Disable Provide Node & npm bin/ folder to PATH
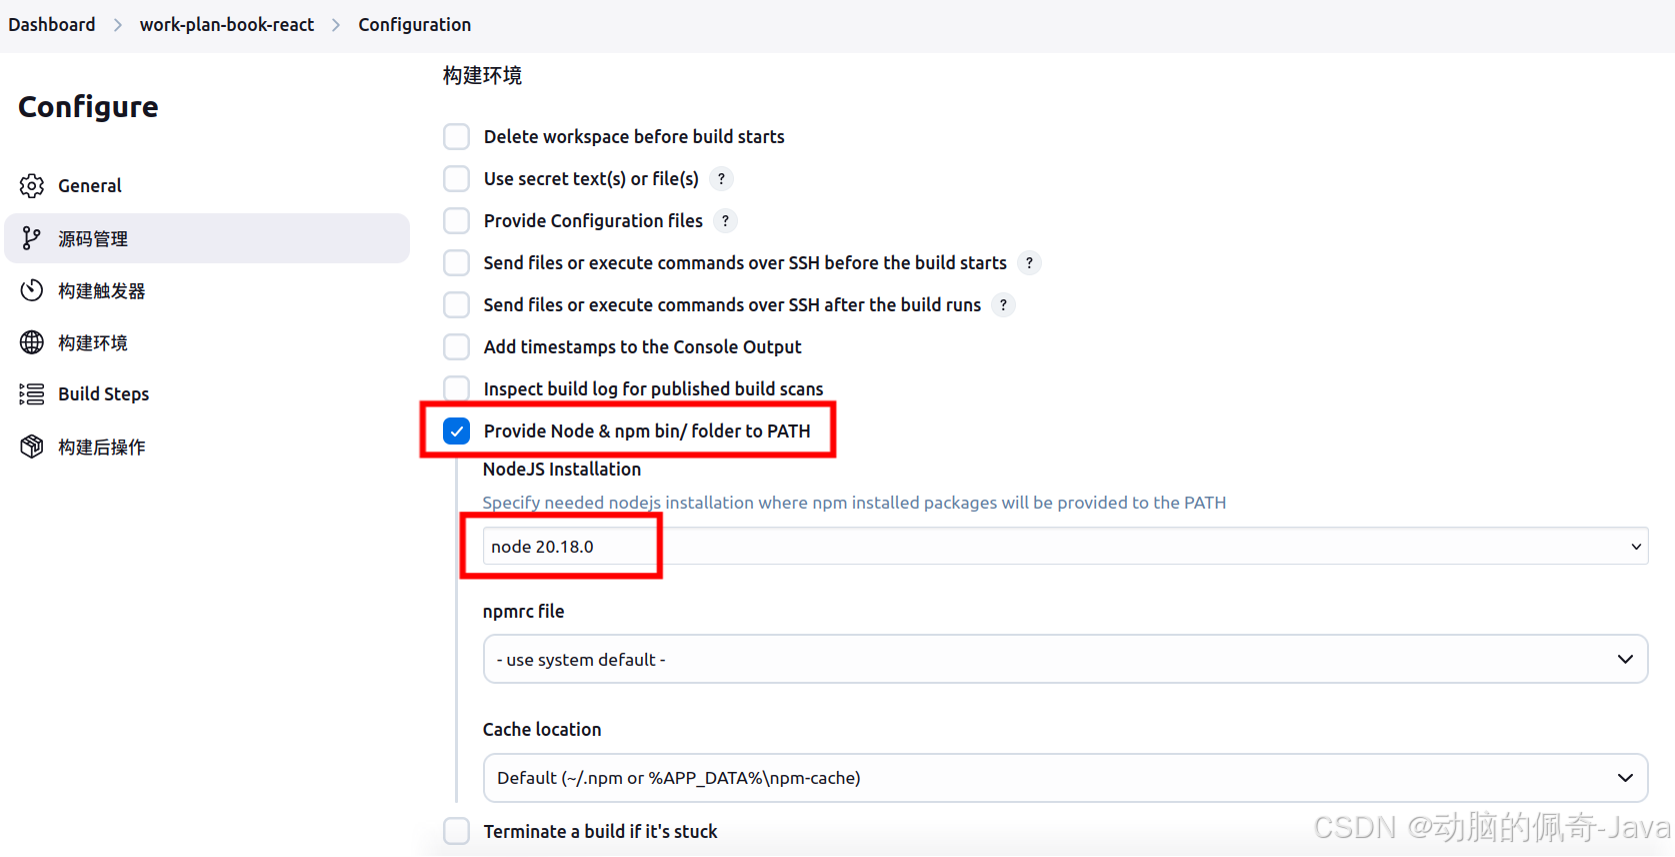 point(456,430)
